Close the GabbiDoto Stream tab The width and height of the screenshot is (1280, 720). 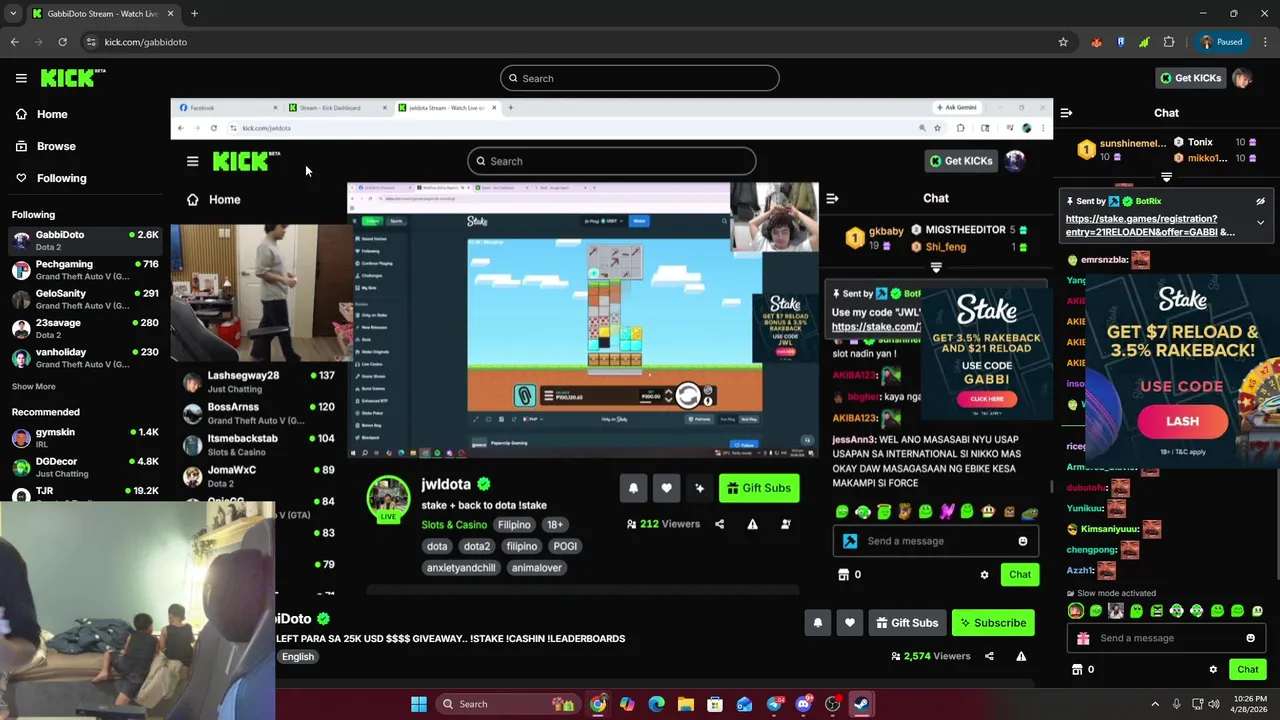(170, 14)
